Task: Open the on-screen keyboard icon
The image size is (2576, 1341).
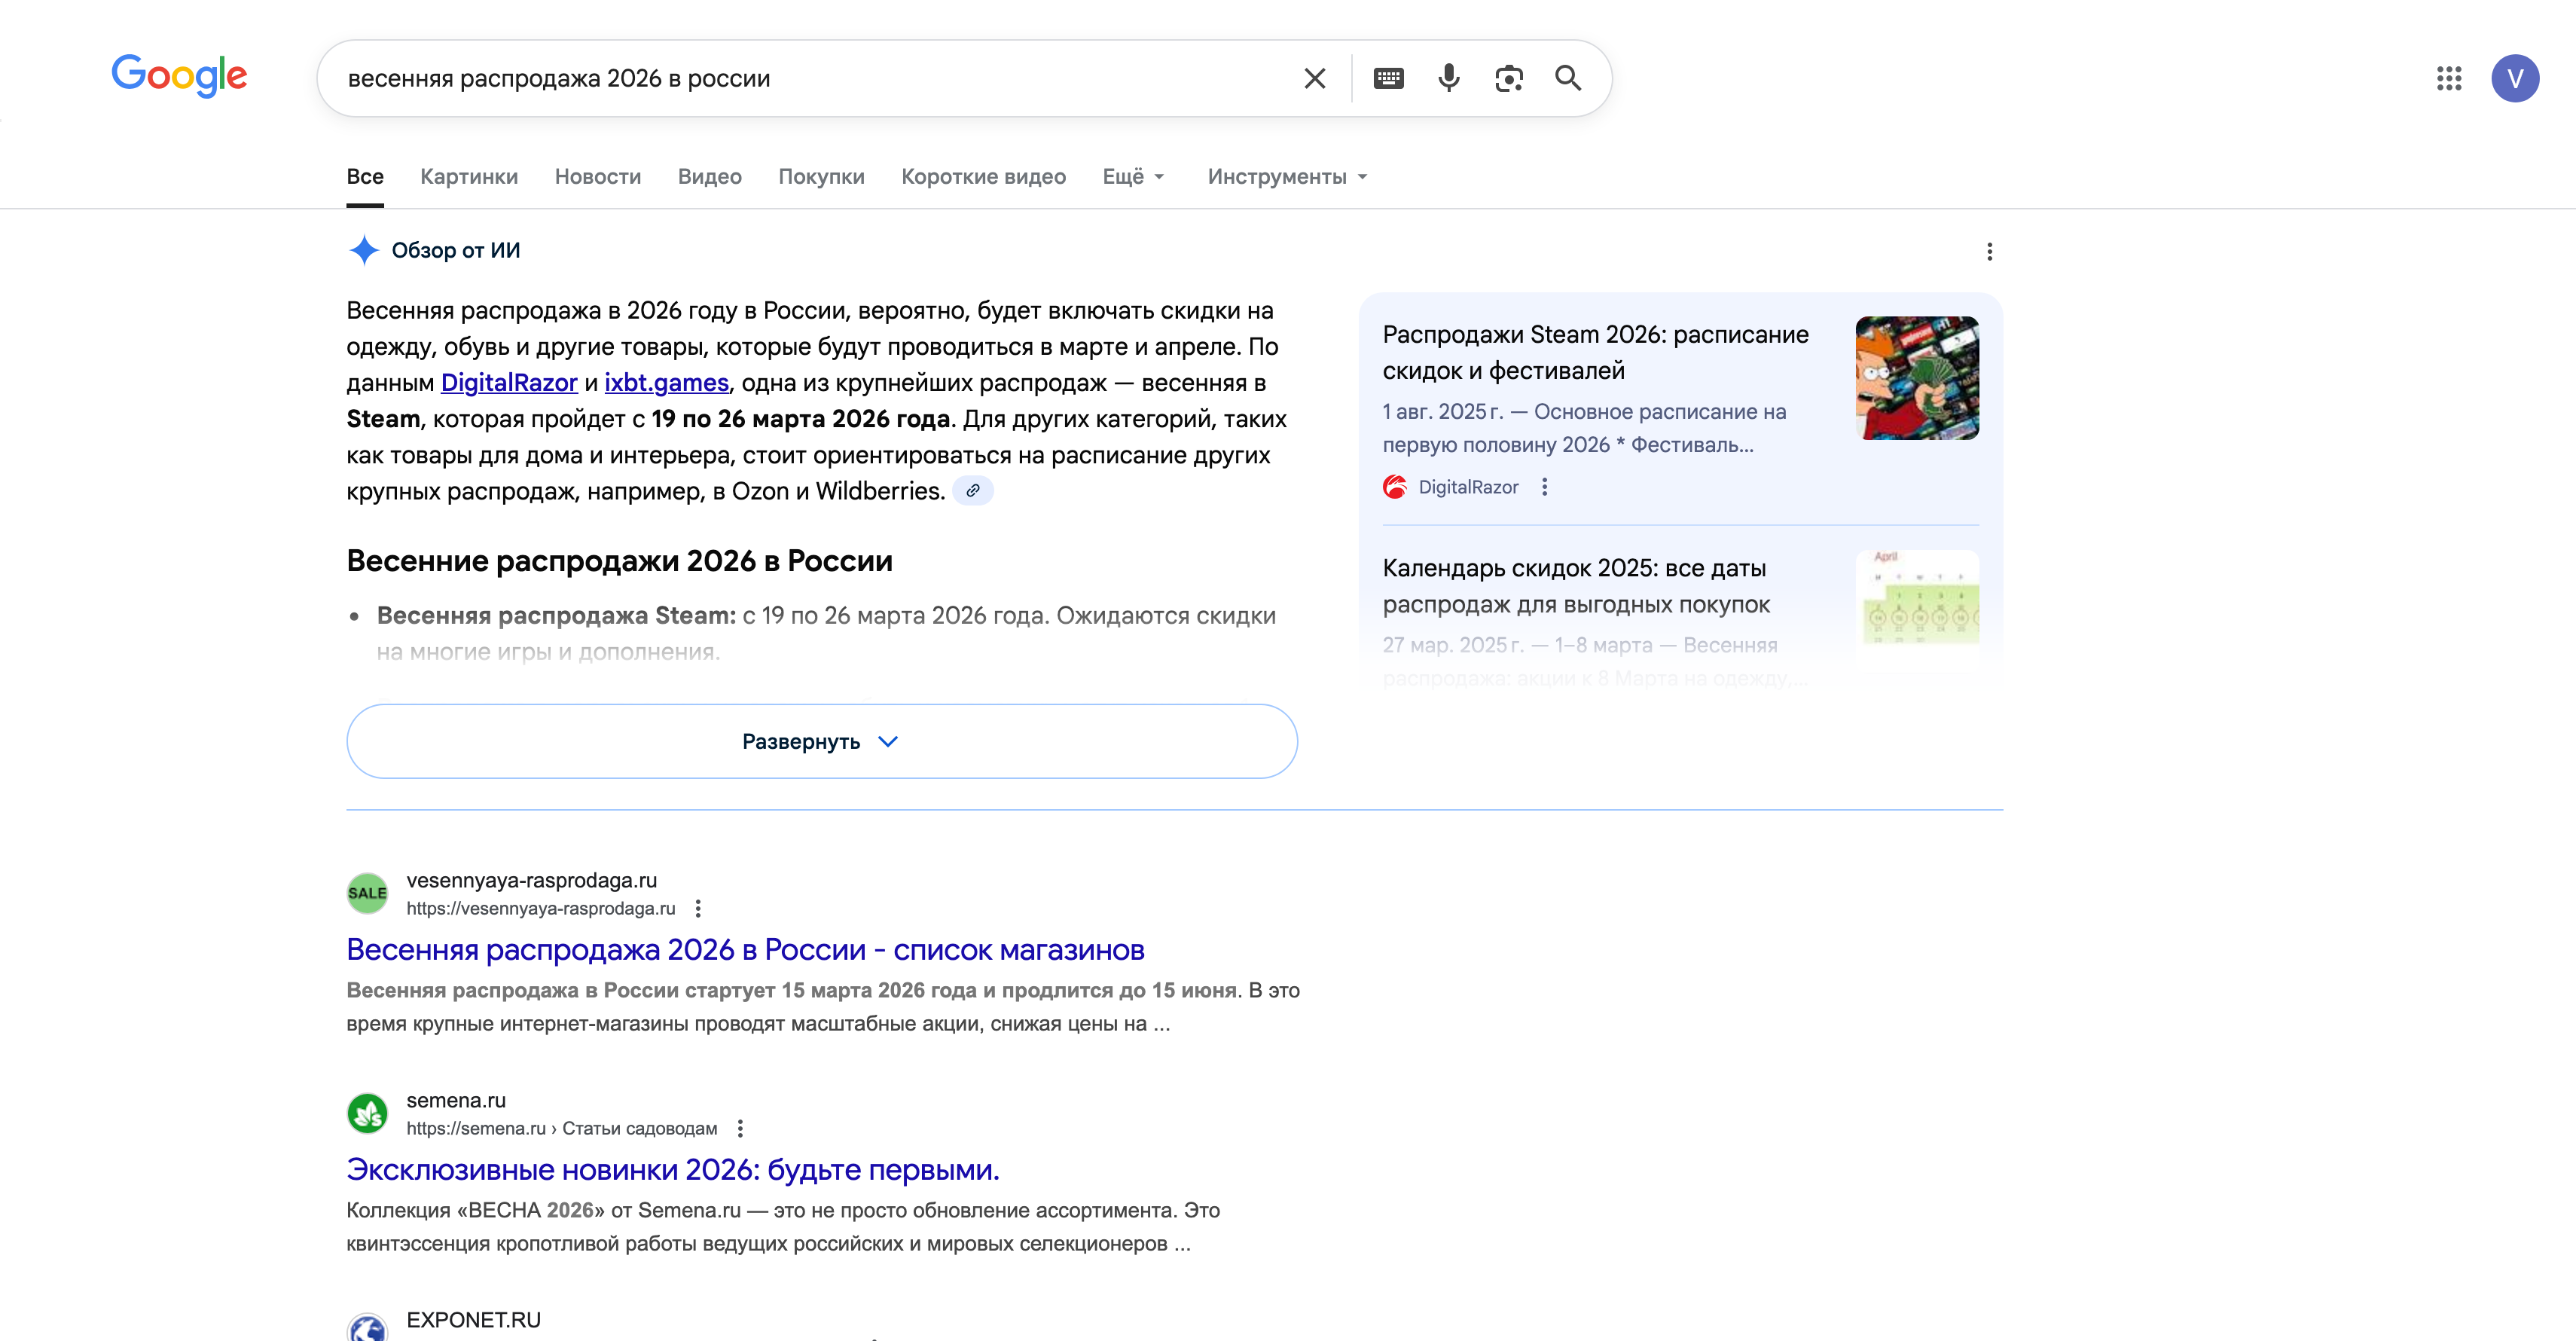Action: pos(1388,78)
